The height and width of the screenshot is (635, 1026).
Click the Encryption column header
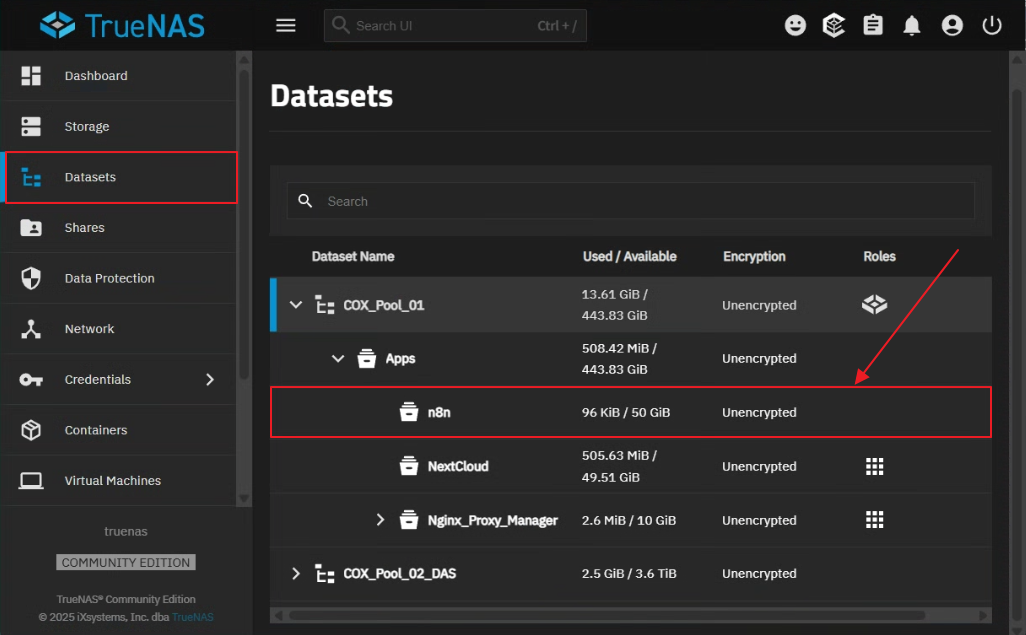pyautogui.click(x=754, y=256)
